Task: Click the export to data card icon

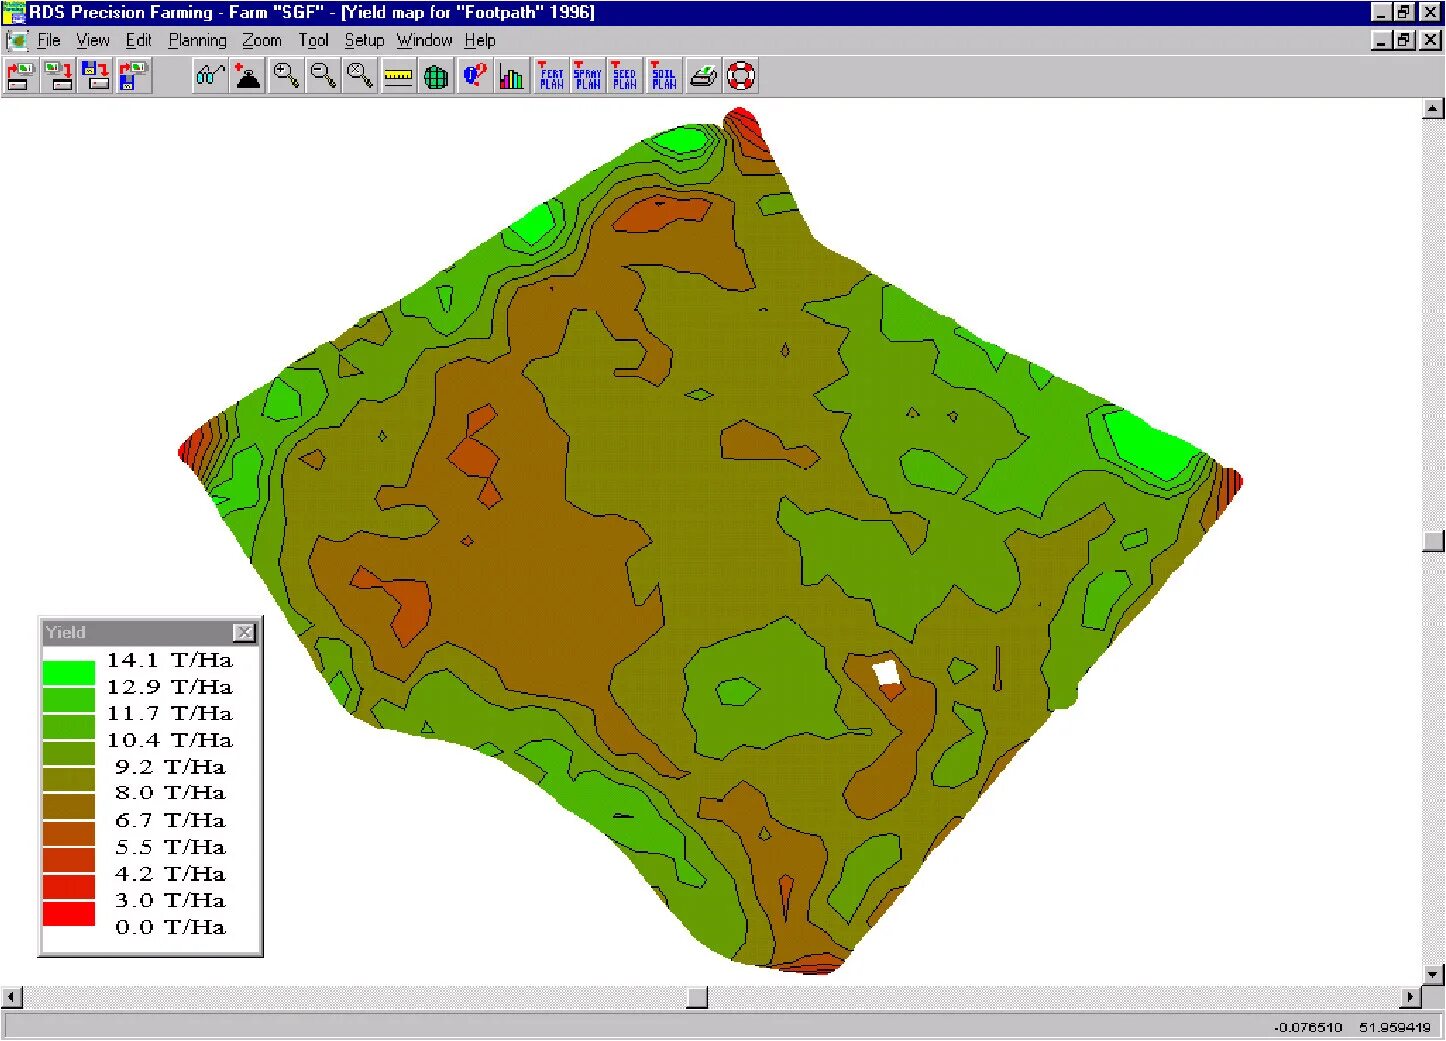Action: (x=60, y=76)
